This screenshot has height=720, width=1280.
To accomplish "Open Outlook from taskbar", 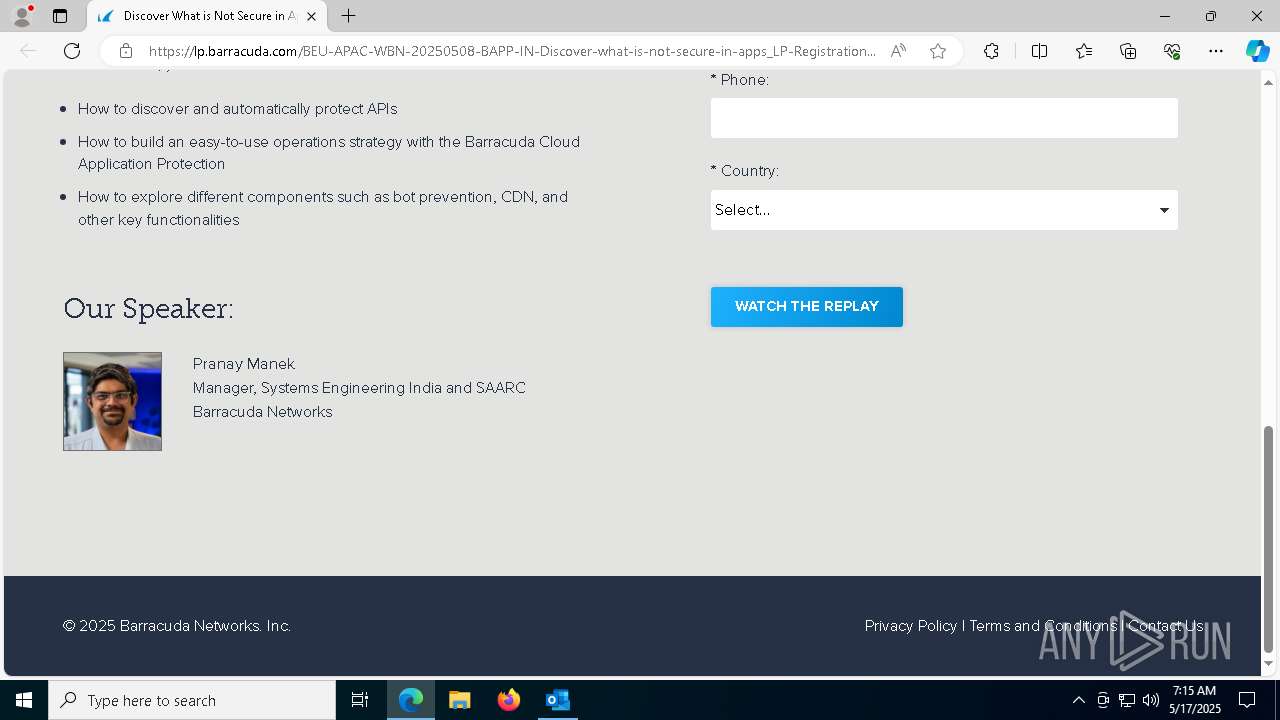I will click(558, 700).
